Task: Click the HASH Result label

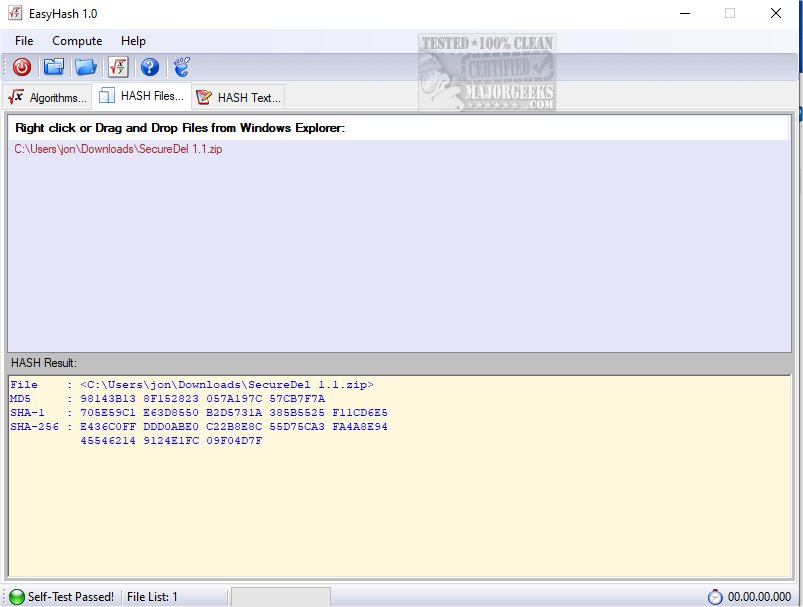Action: coord(44,363)
